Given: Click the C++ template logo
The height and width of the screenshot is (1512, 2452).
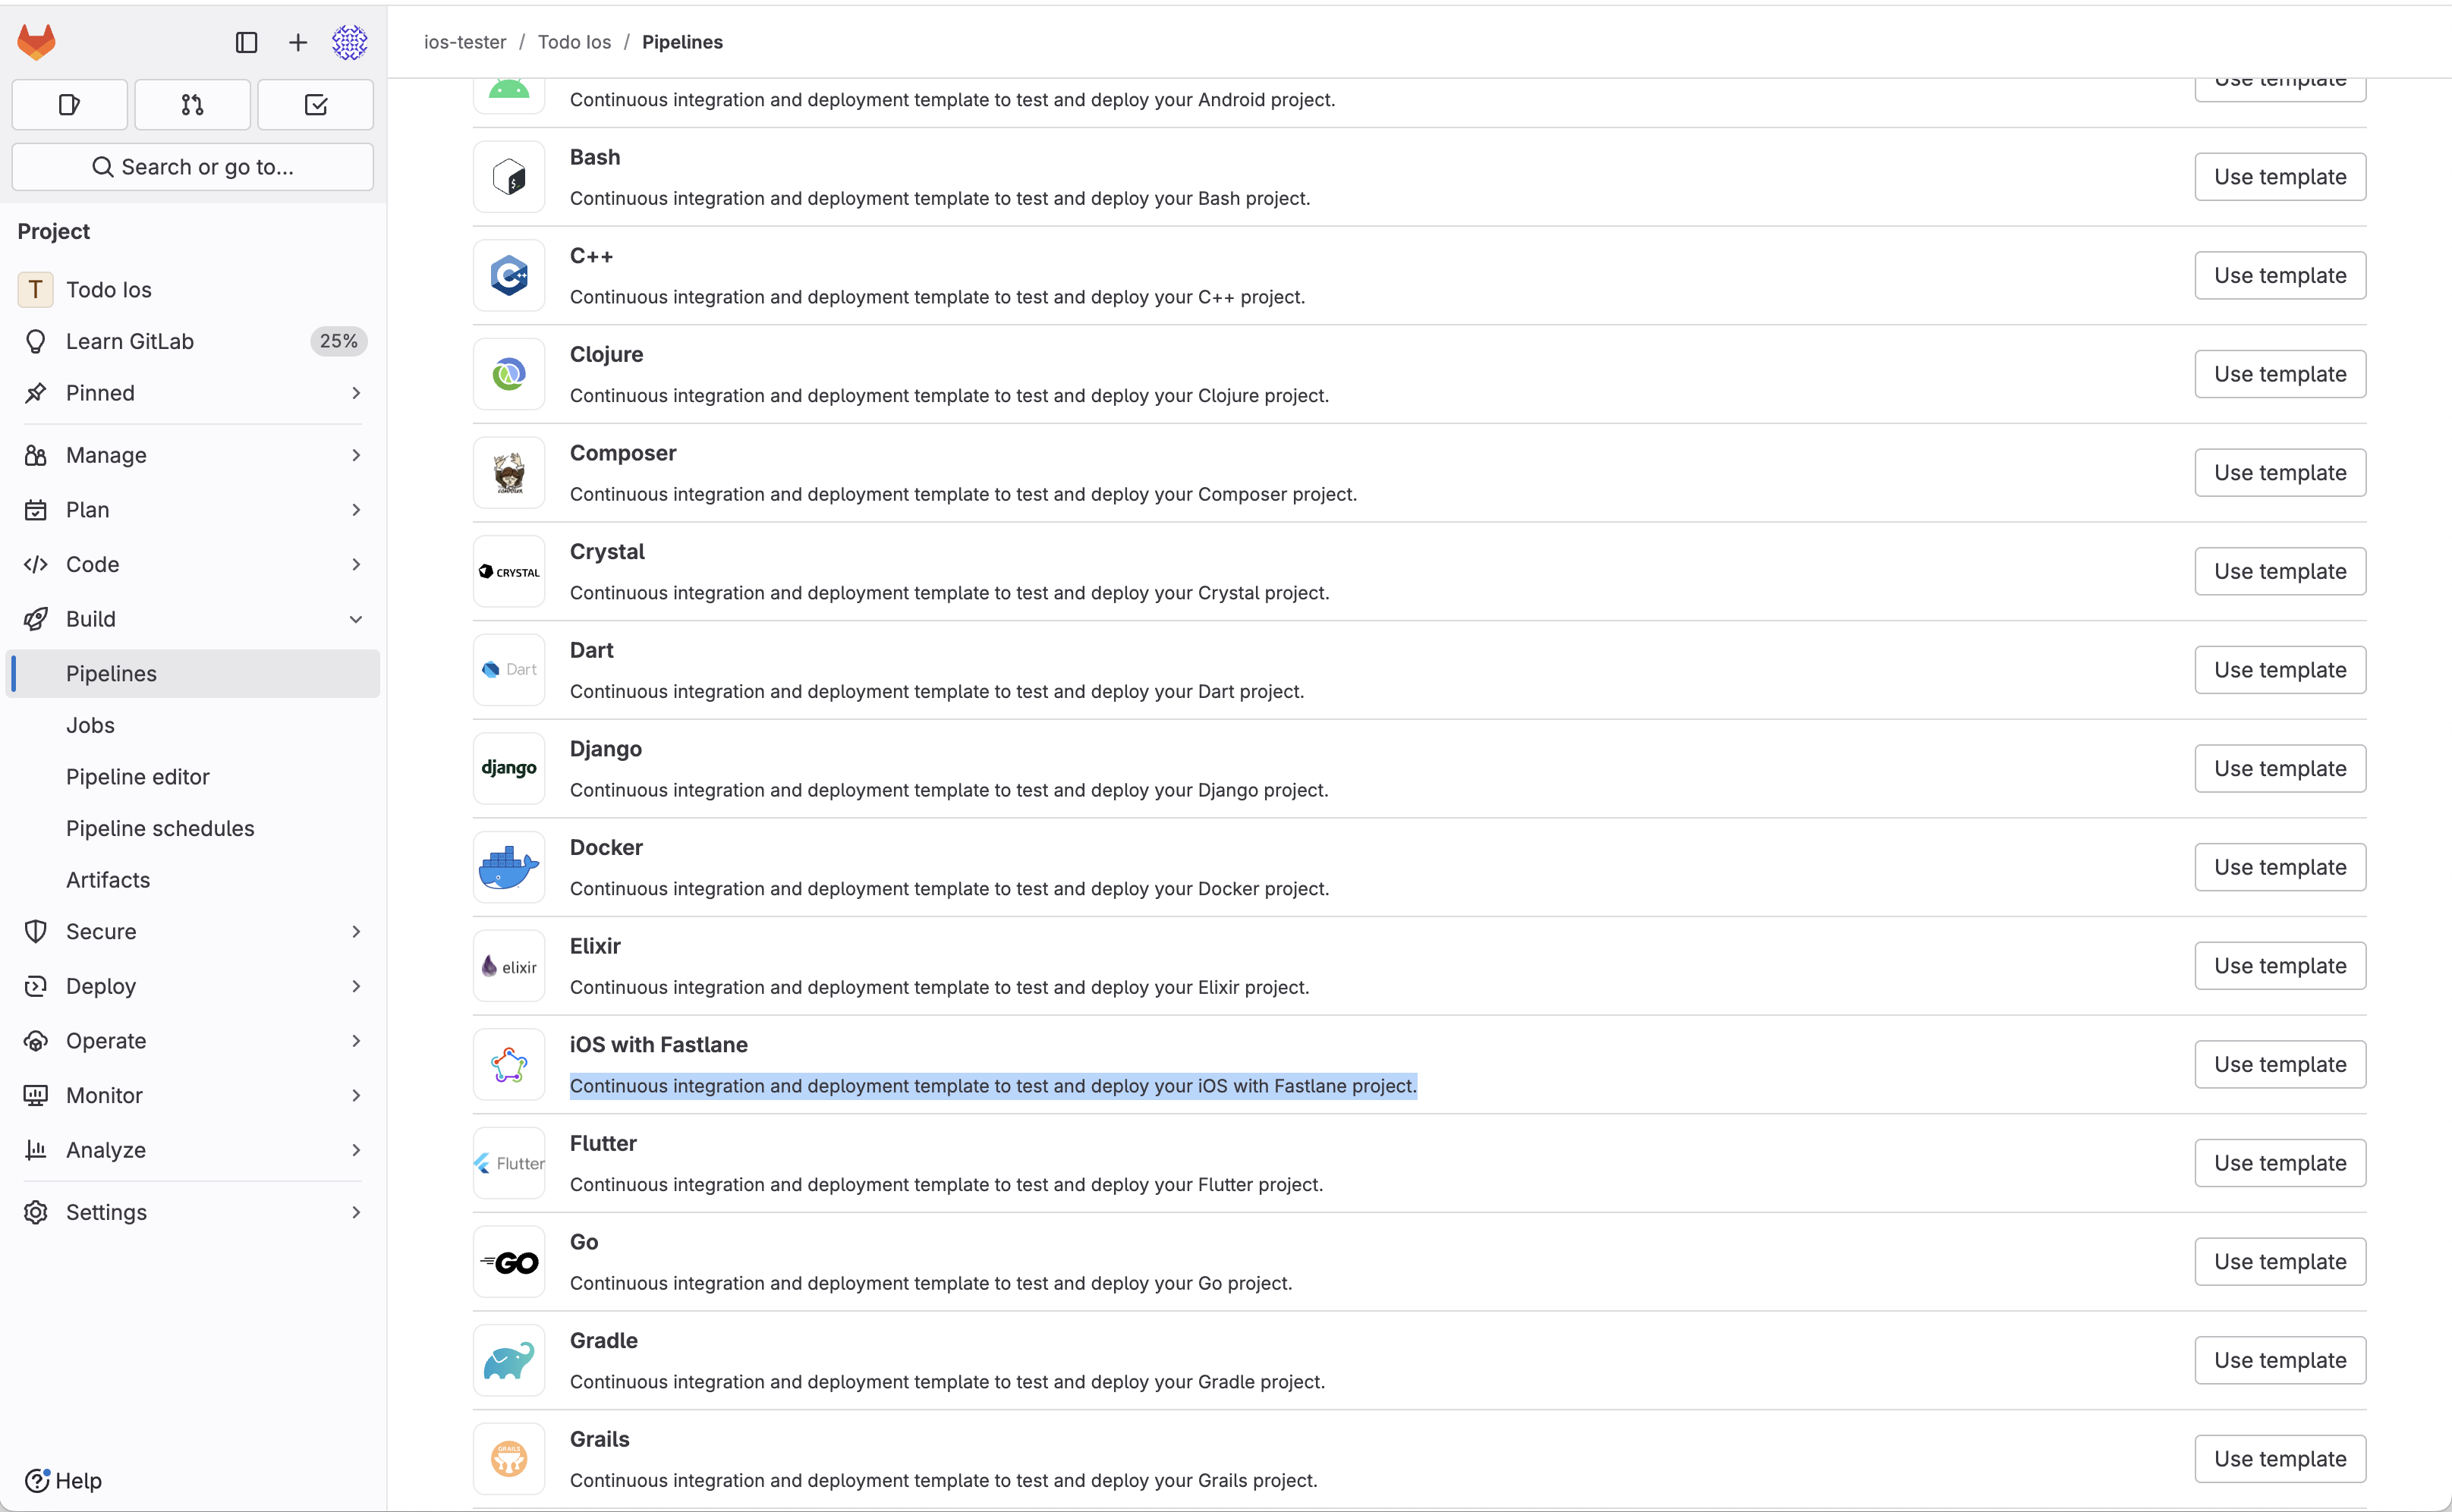Looking at the screenshot, I should 509,276.
